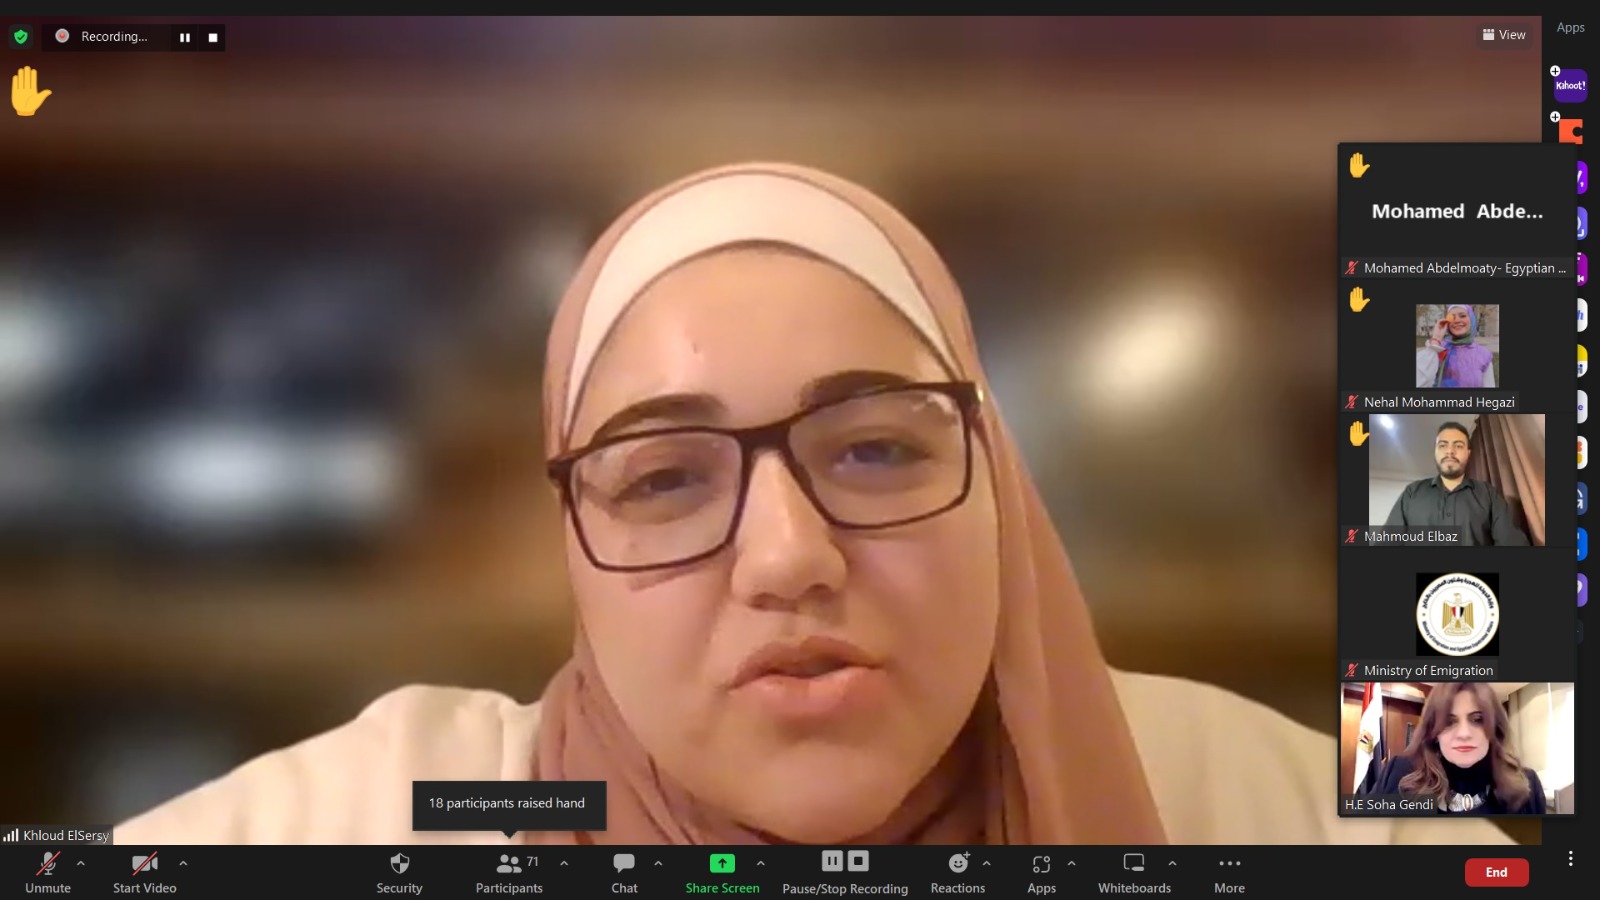The image size is (1600, 900).
Task: Select H.E Soha Gendi video thumbnail
Action: tap(1456, 748)
